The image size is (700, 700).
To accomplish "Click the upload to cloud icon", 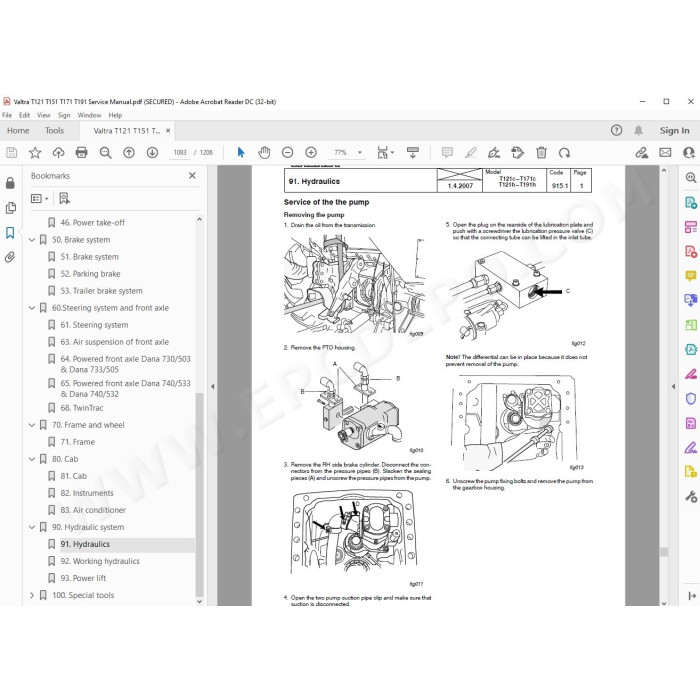I will (x=58, y=153).
